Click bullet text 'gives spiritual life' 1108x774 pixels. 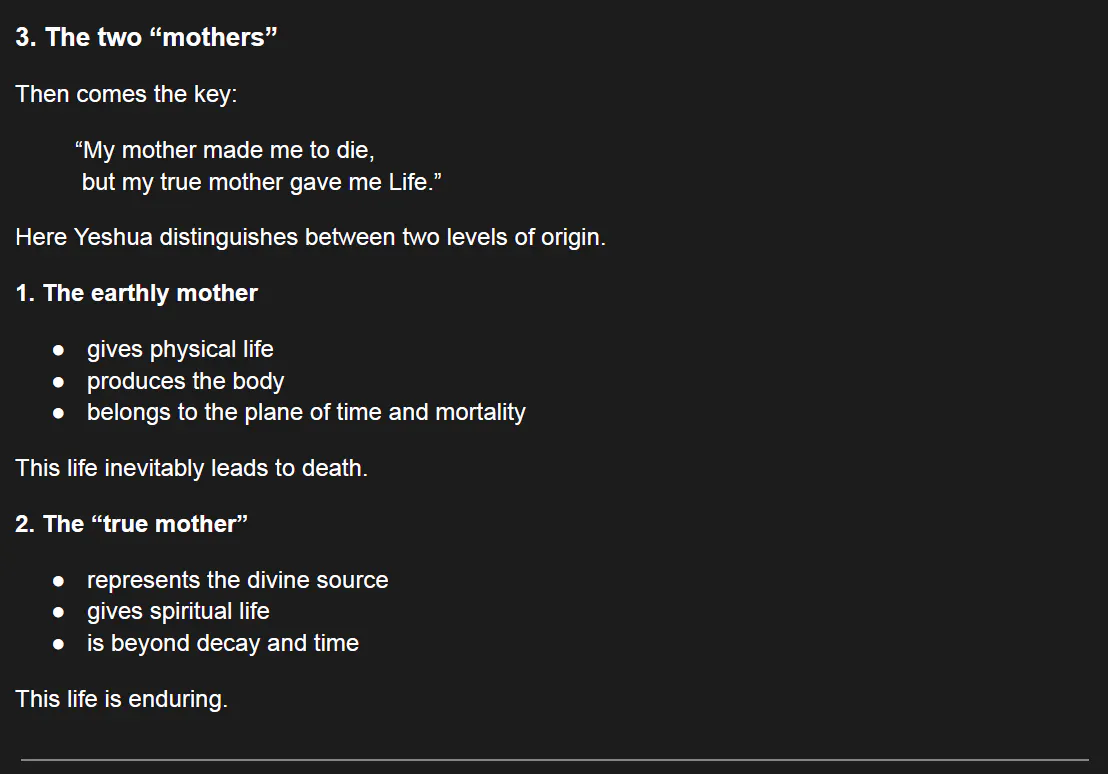click(x=178, y=611)
